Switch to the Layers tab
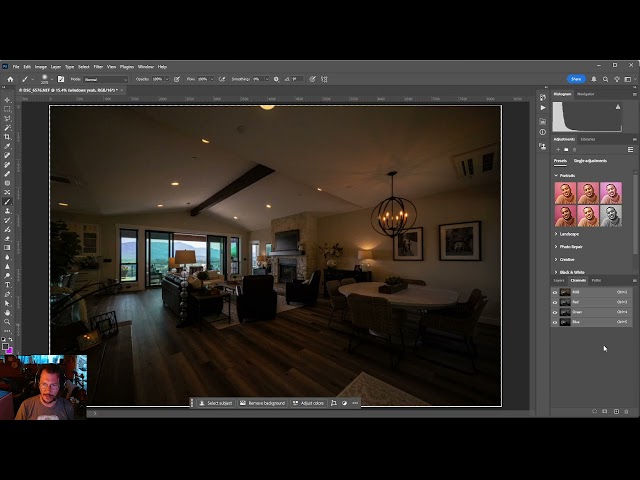The image size is (640, 480). pos(558,280)
